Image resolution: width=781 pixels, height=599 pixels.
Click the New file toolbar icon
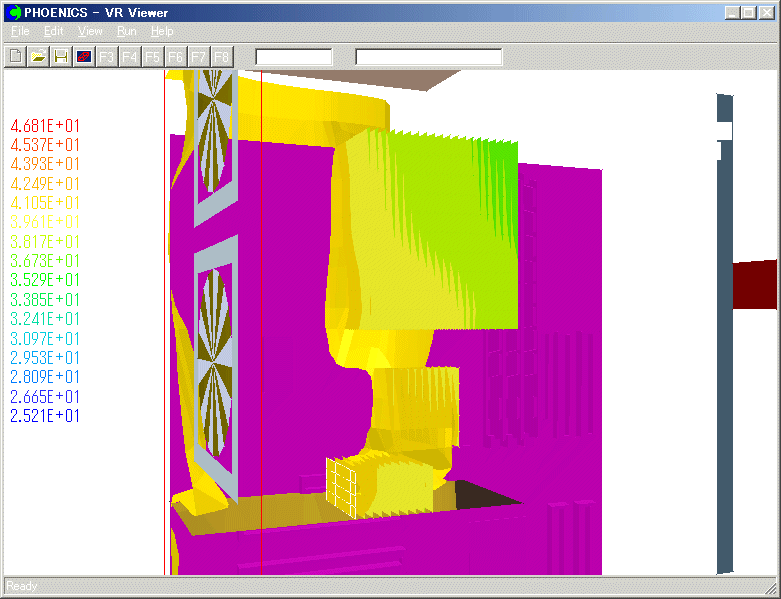(15, 56)
